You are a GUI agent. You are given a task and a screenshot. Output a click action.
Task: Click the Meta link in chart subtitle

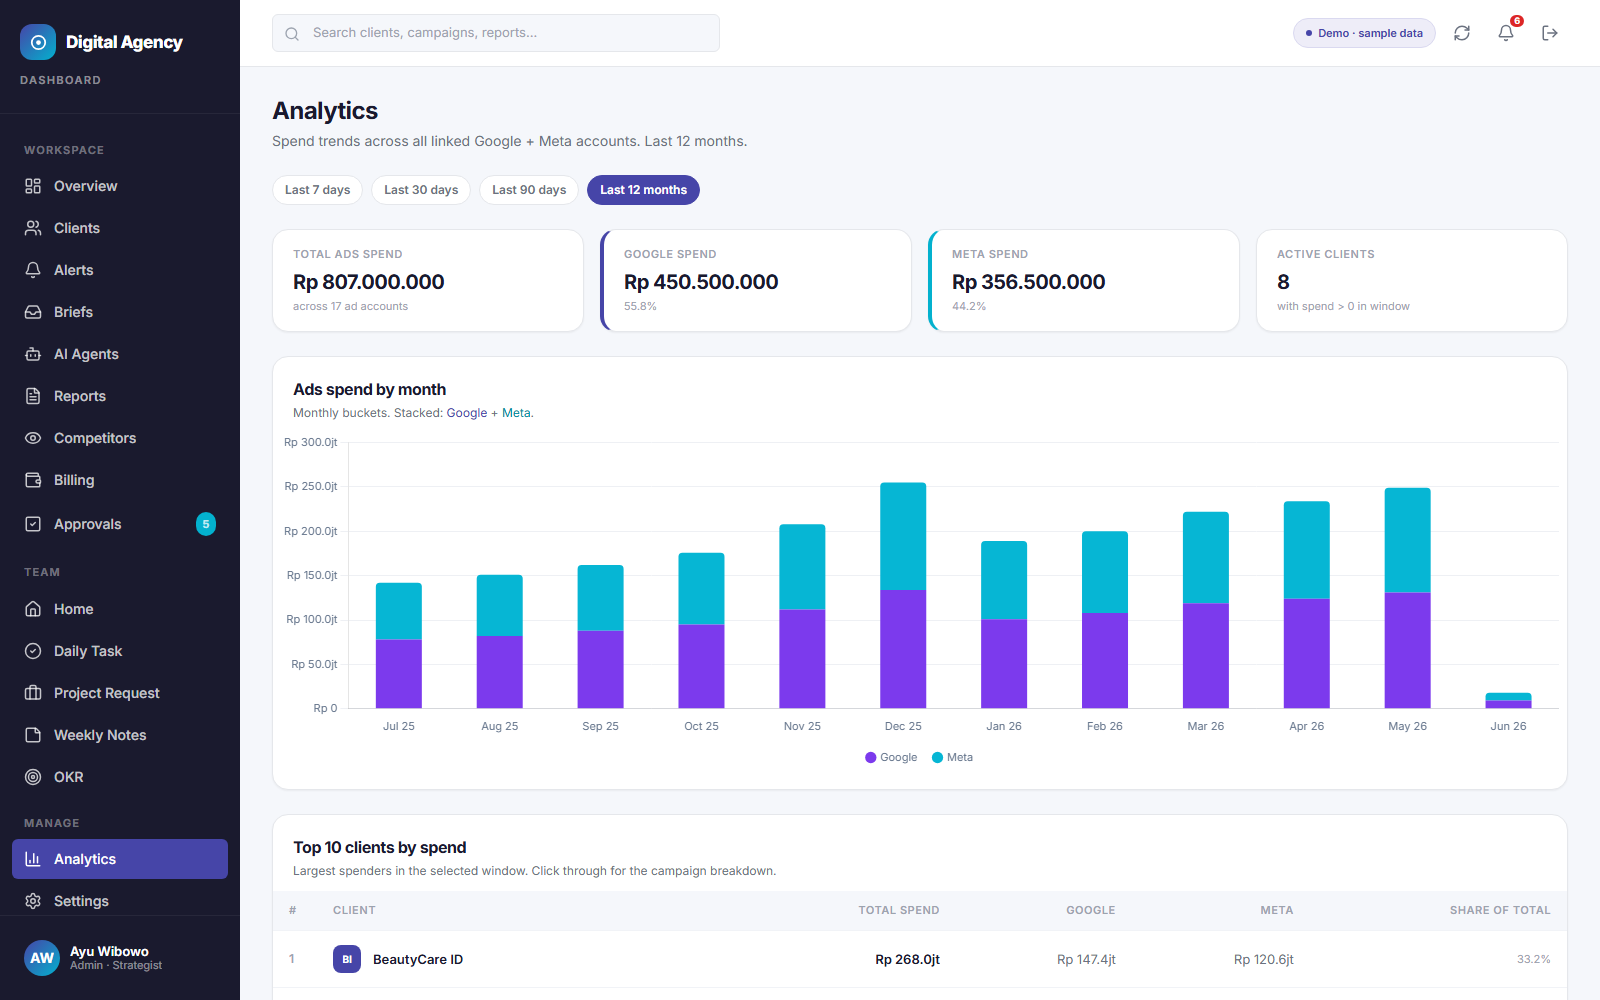tap(516, 413)
